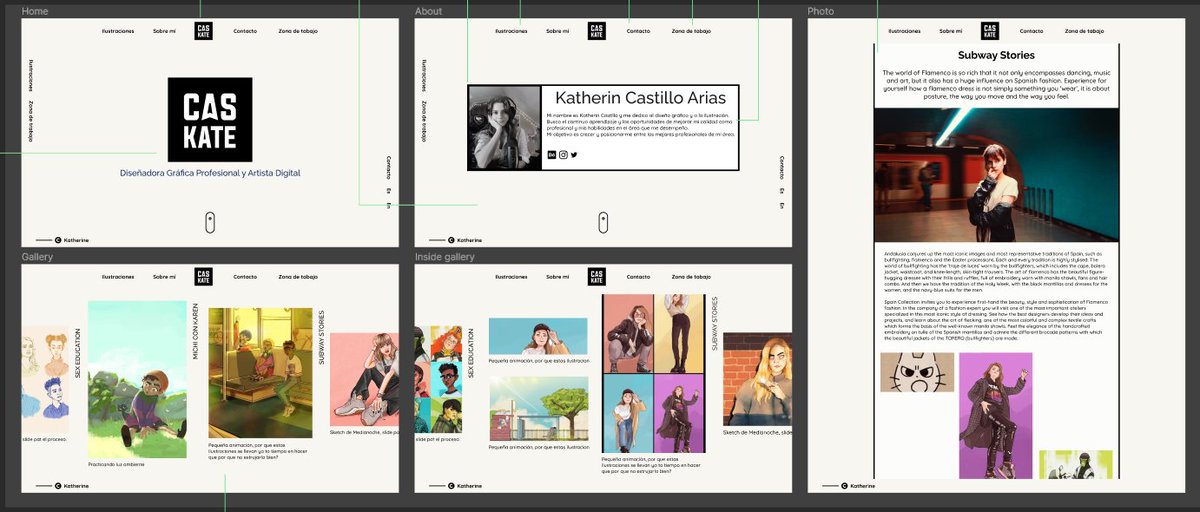Click Ilustraciones in Home artboard top nav

(x=118, y=31)
